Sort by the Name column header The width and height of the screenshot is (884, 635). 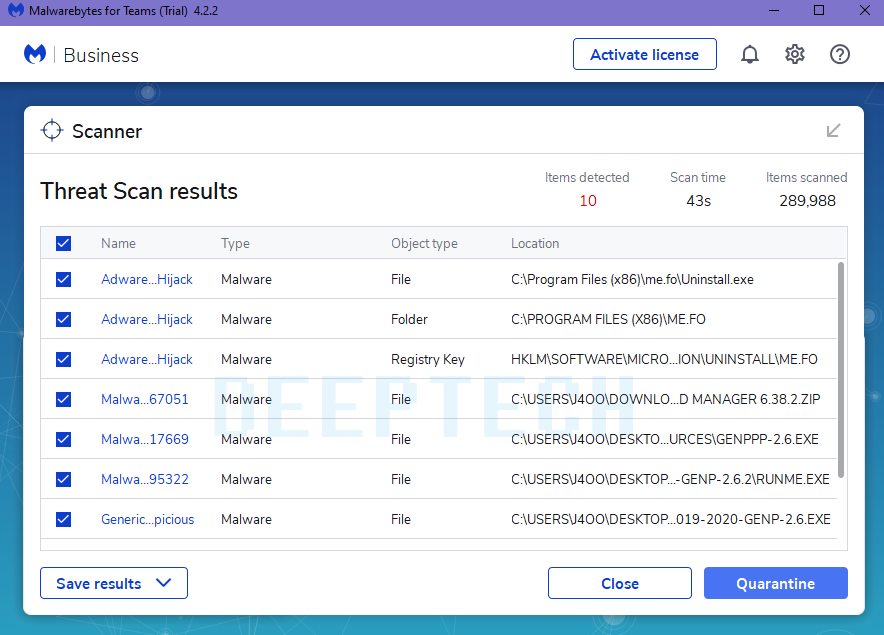click(x=118, y=243)
